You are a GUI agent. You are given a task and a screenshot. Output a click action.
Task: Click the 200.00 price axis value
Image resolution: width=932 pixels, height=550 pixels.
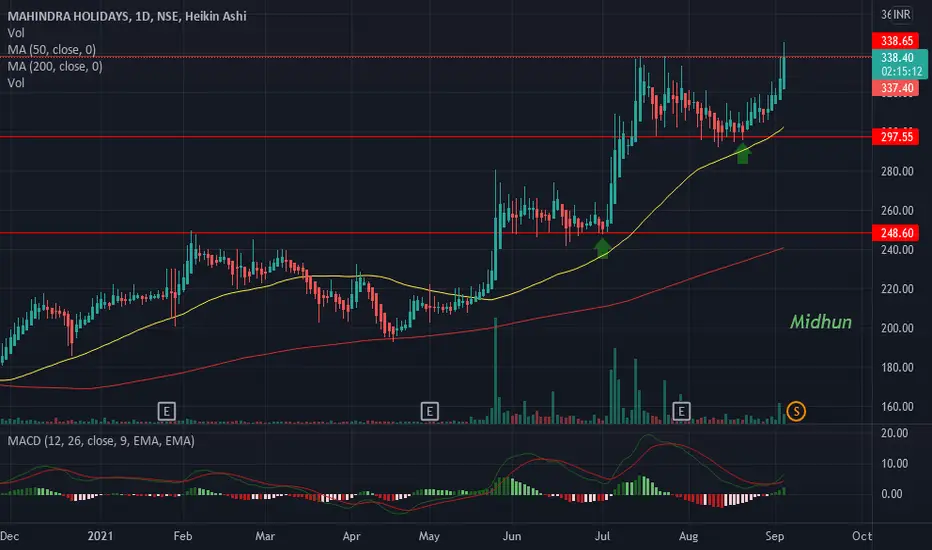[x=897, y=328]
